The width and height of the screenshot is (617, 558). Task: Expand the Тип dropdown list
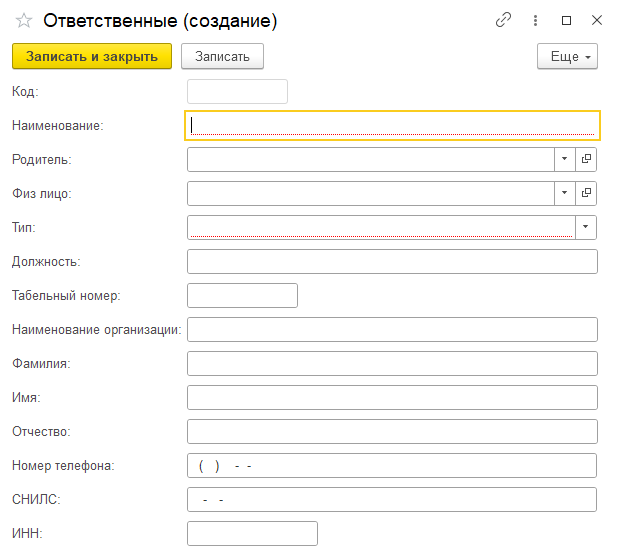click(x=586, y=227)
